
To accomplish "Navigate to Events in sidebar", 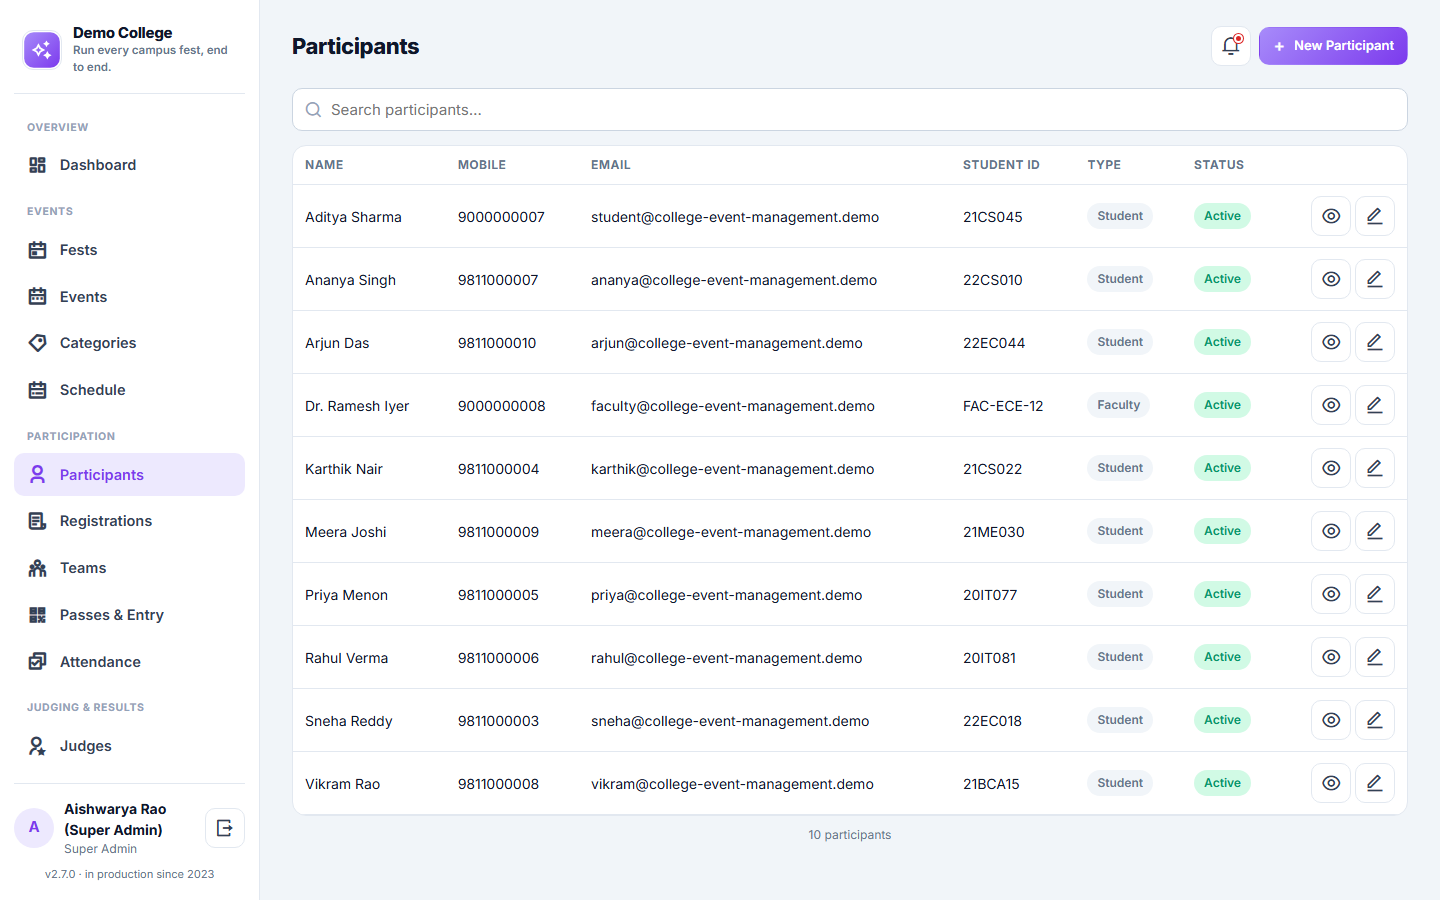I will [x=129, y=297].
